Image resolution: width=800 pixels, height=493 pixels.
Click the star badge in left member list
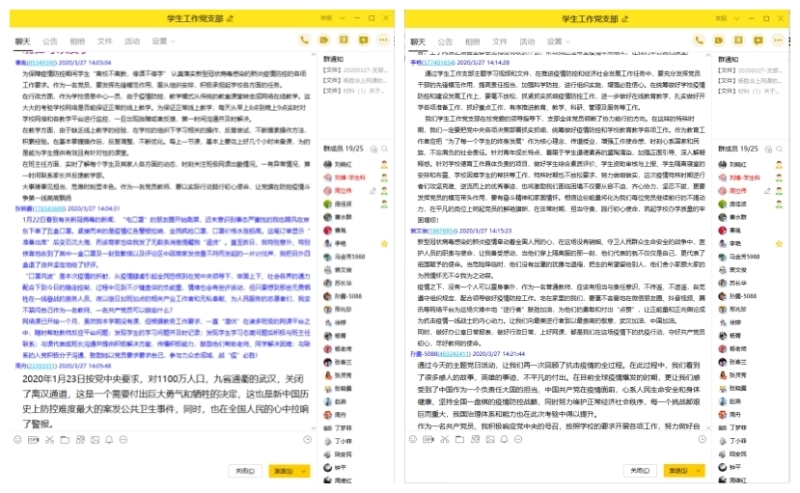tap(384, 244)
